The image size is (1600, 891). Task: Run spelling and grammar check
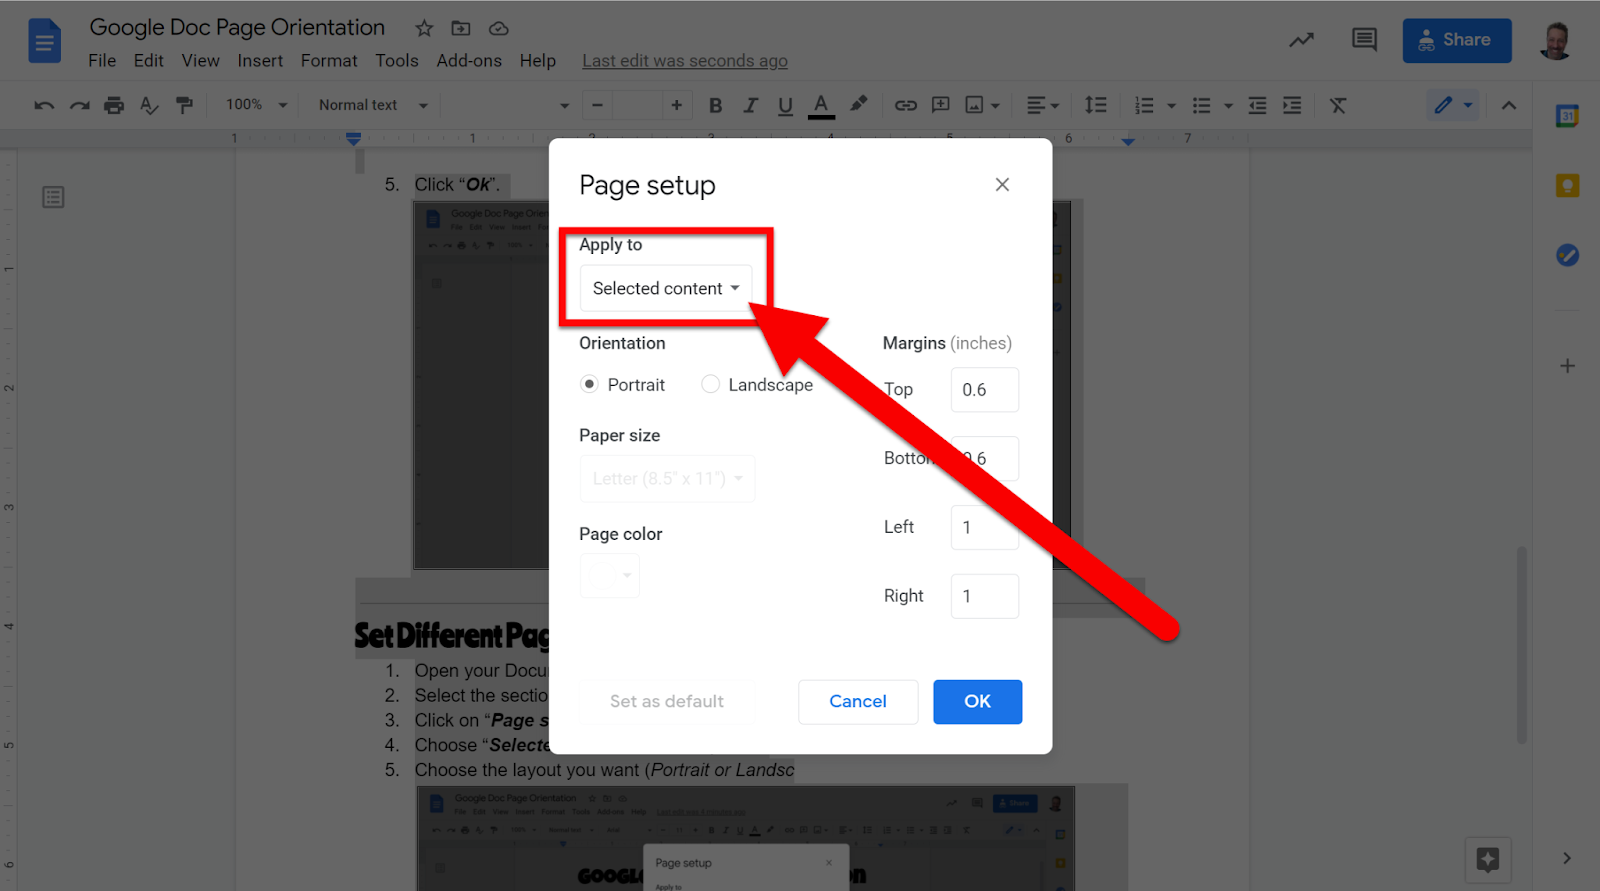149,105
